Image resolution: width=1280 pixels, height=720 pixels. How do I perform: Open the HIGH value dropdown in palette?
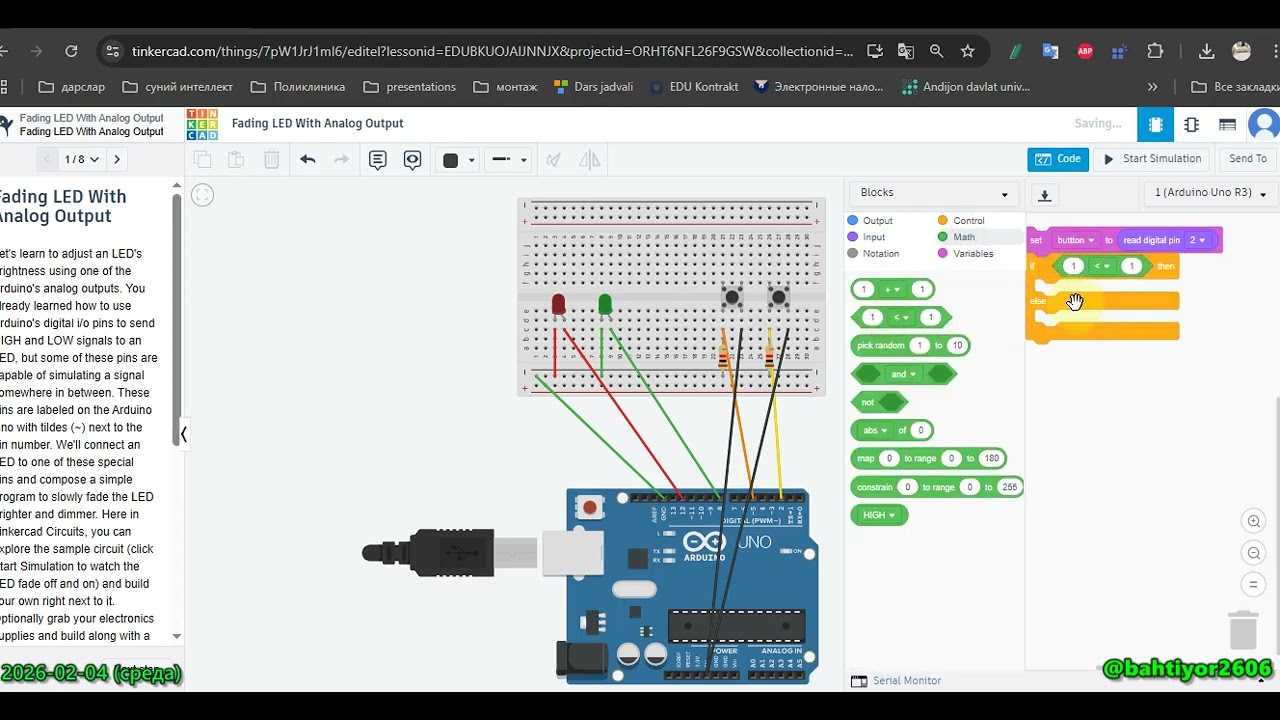[x=879, y=515]
